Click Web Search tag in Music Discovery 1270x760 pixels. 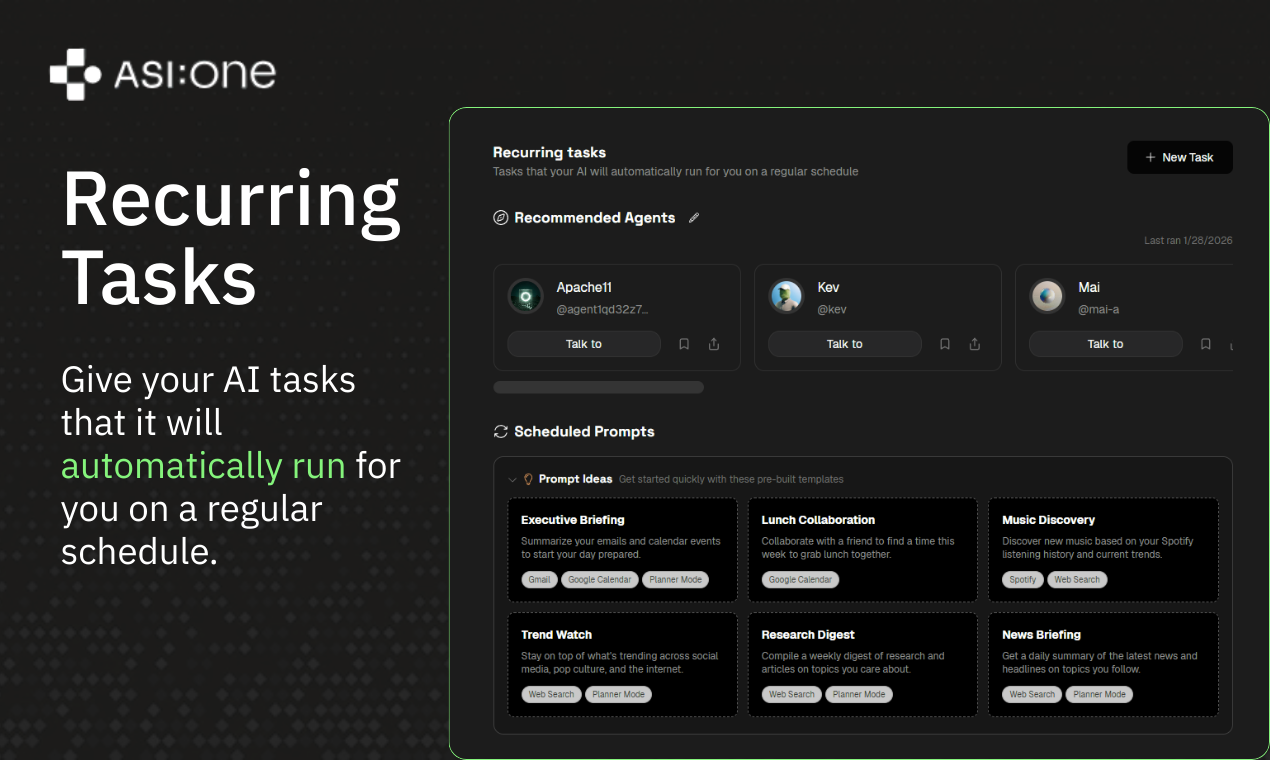click(1077, 580)
